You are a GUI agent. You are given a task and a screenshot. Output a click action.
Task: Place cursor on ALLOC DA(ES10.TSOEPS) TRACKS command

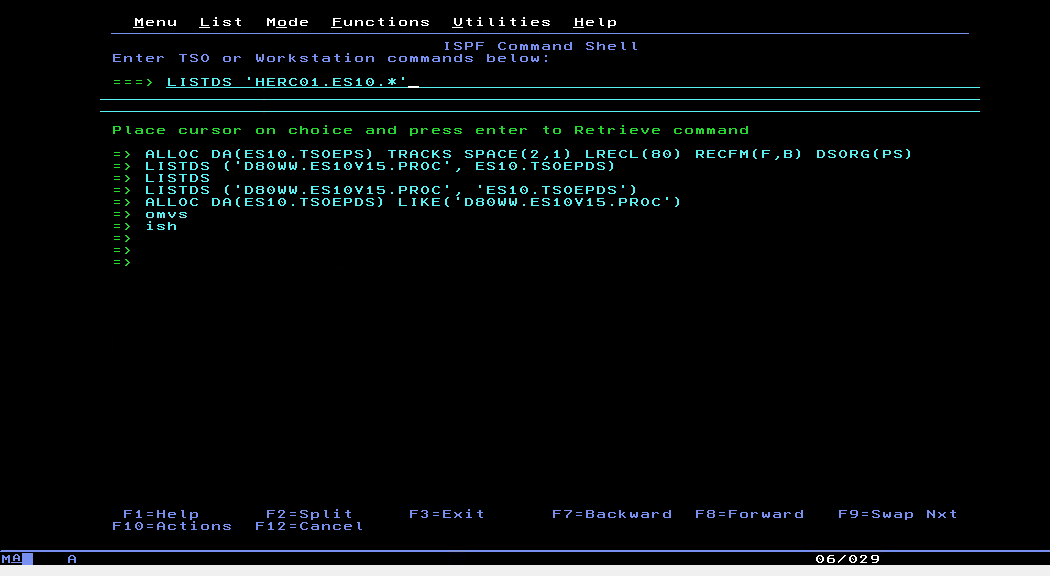pyautogui.click(x=528, y=154)
